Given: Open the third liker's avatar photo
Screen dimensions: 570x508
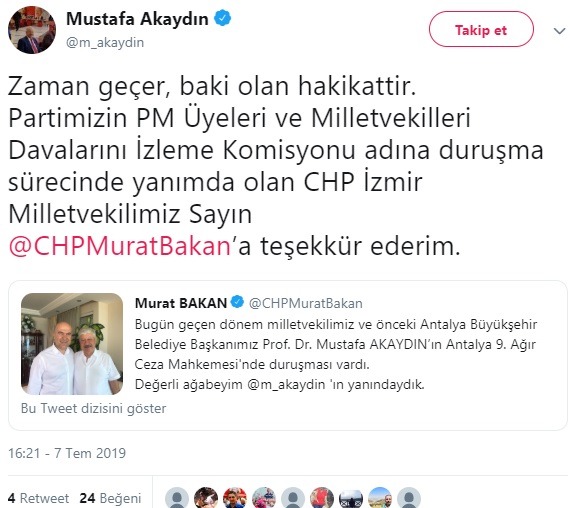Looking at the screenshot, I should [235, 498].
